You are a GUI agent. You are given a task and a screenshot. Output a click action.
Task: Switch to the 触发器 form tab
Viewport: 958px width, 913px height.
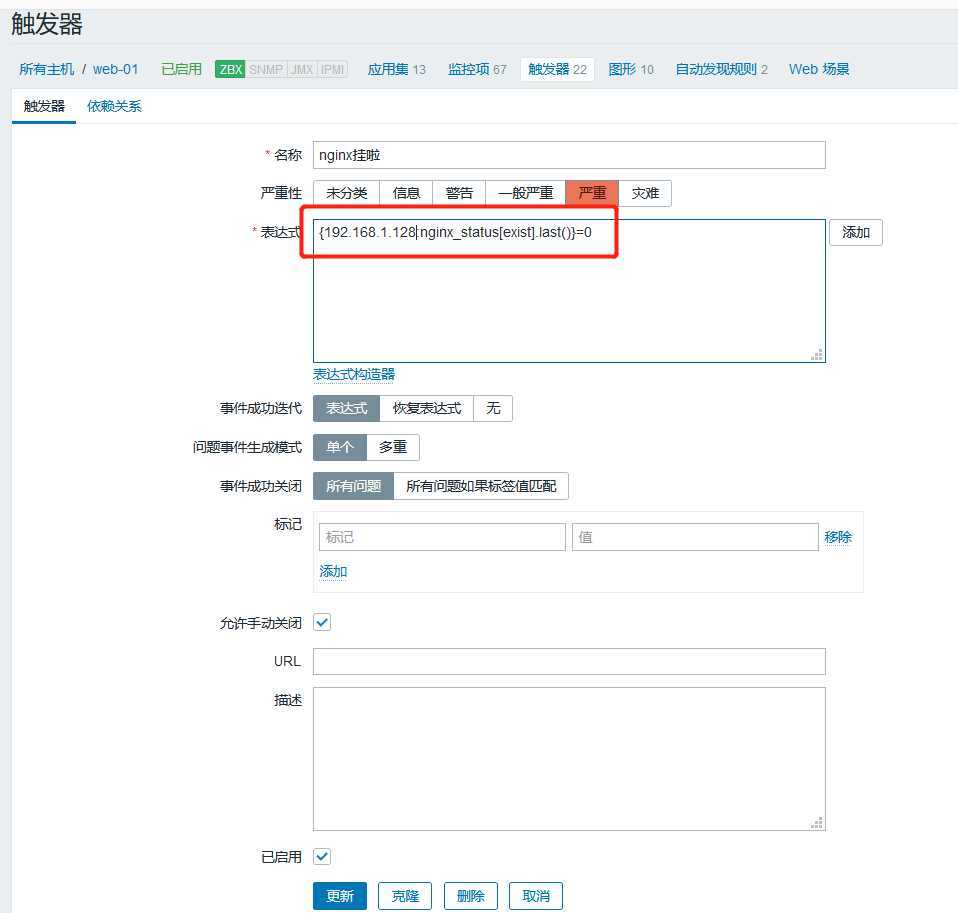tap(44, 106)
